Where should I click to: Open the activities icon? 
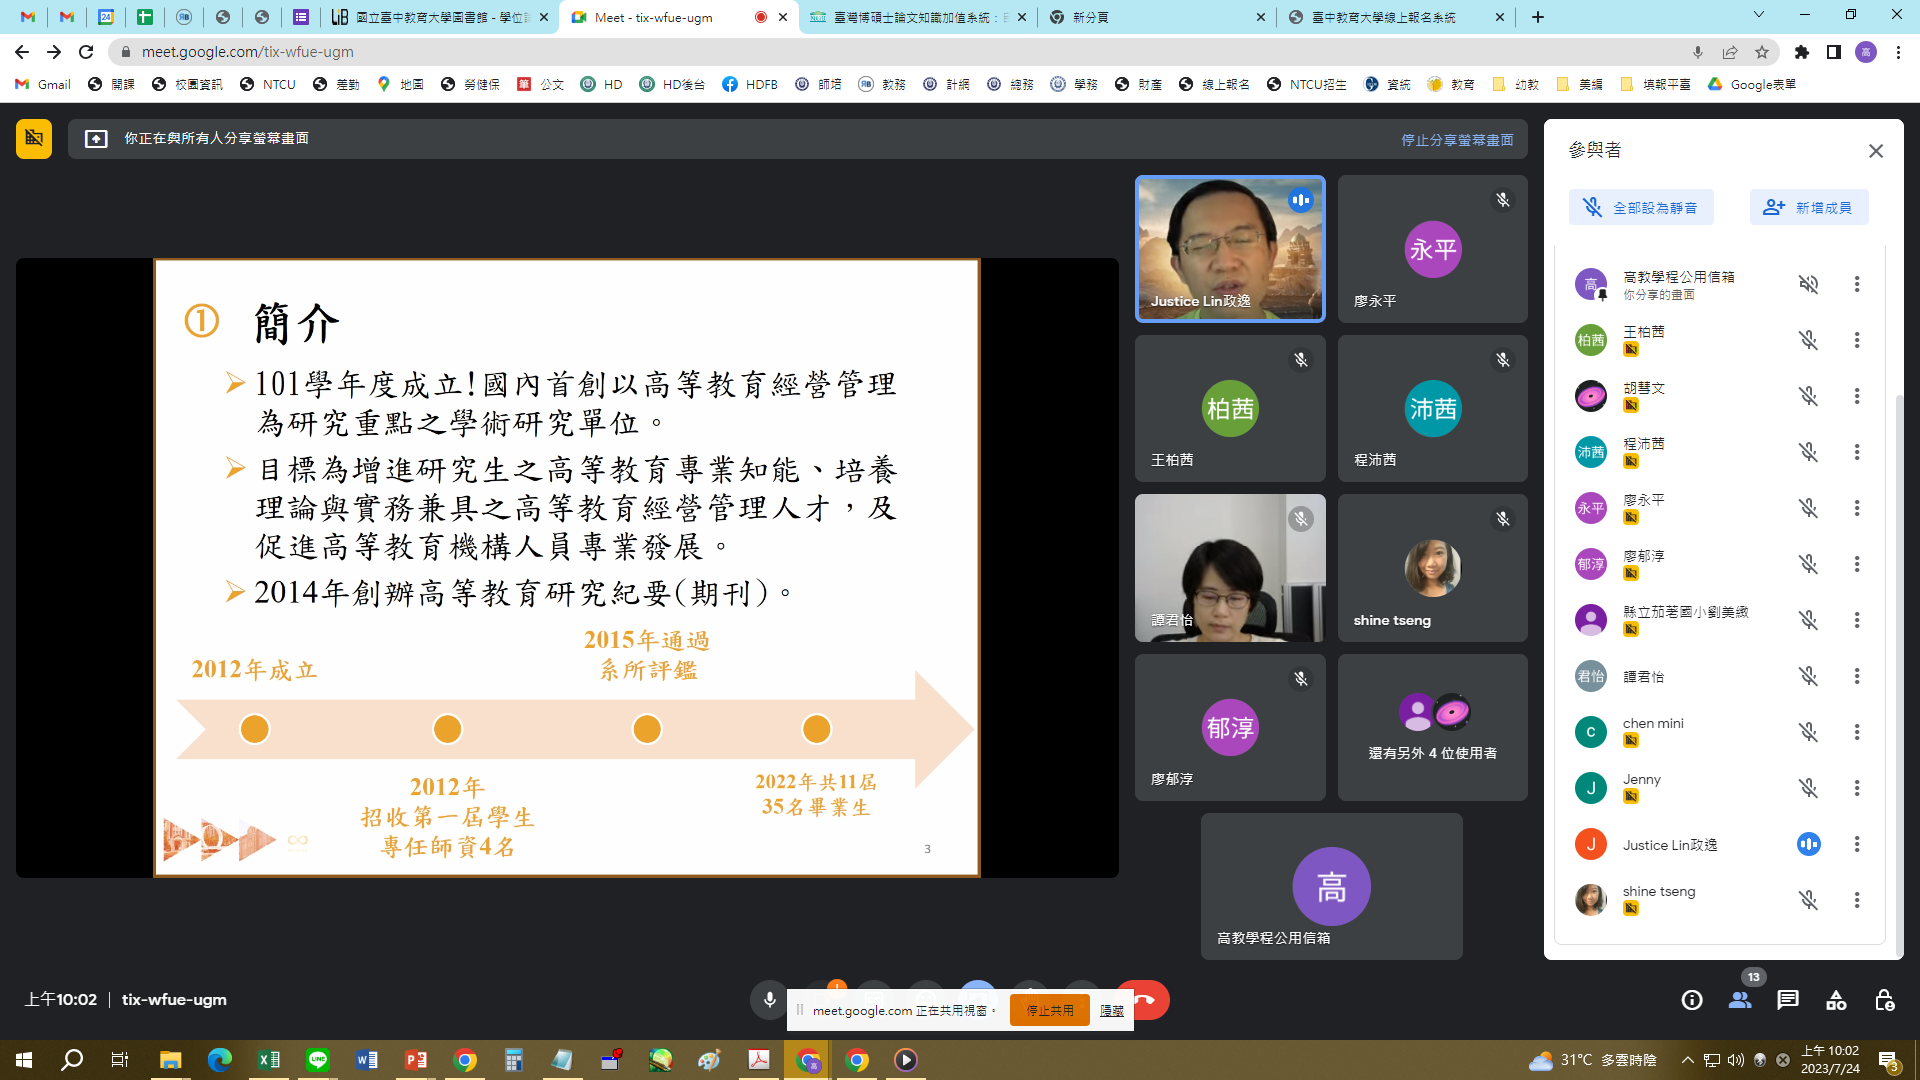(x=1836, y=1000)
